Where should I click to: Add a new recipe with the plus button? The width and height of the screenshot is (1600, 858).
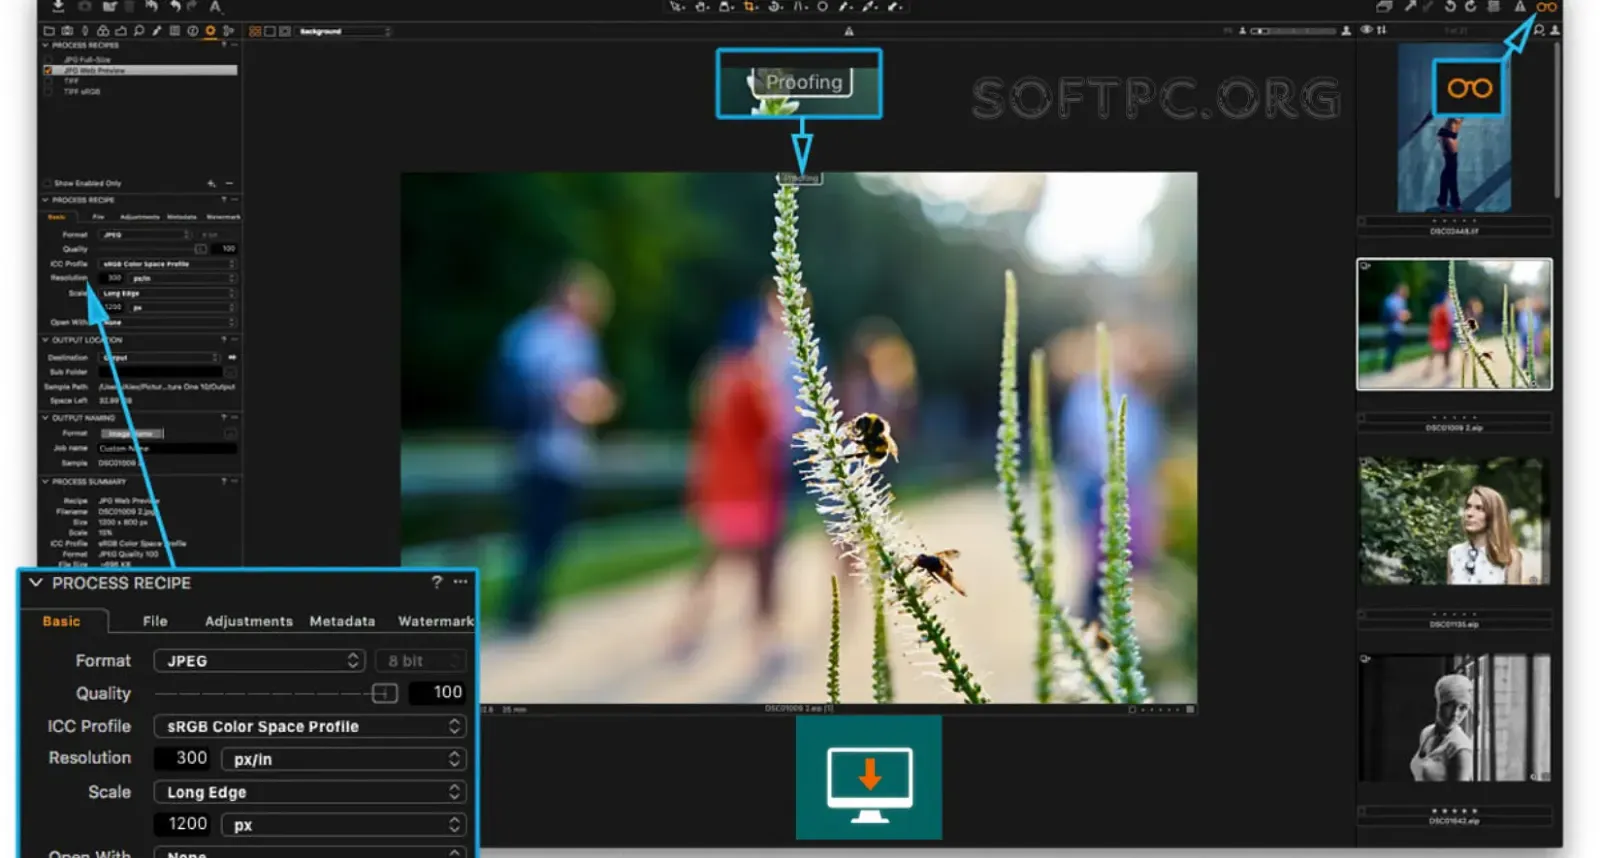click(211, 183)
